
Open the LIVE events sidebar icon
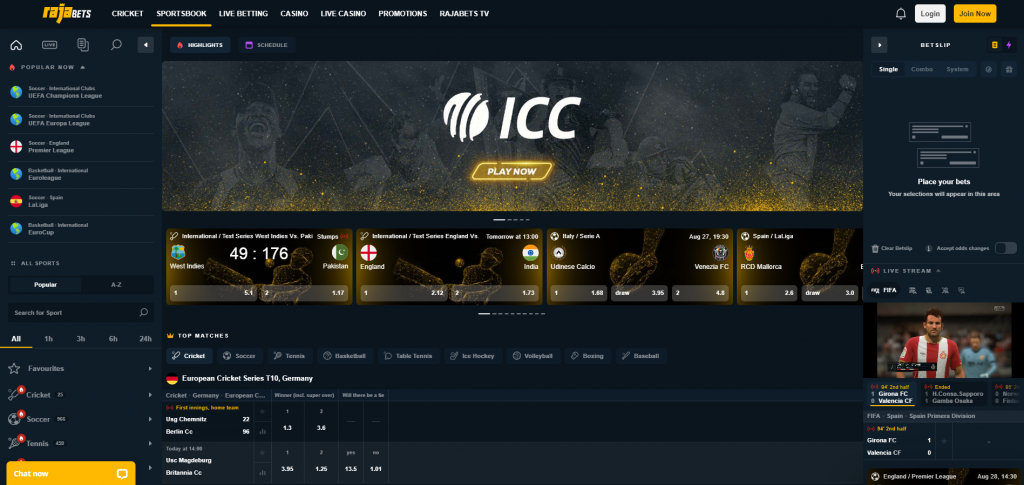click(x=50, y=45)
